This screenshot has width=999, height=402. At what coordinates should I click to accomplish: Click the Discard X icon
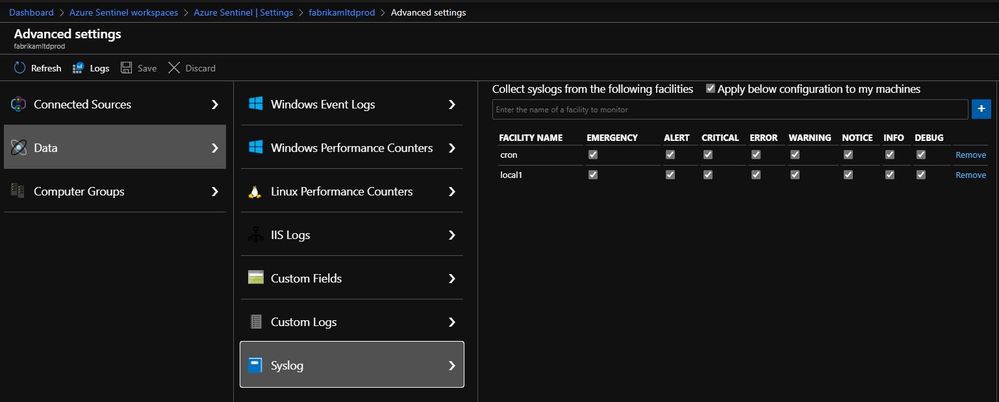point(174,68)
